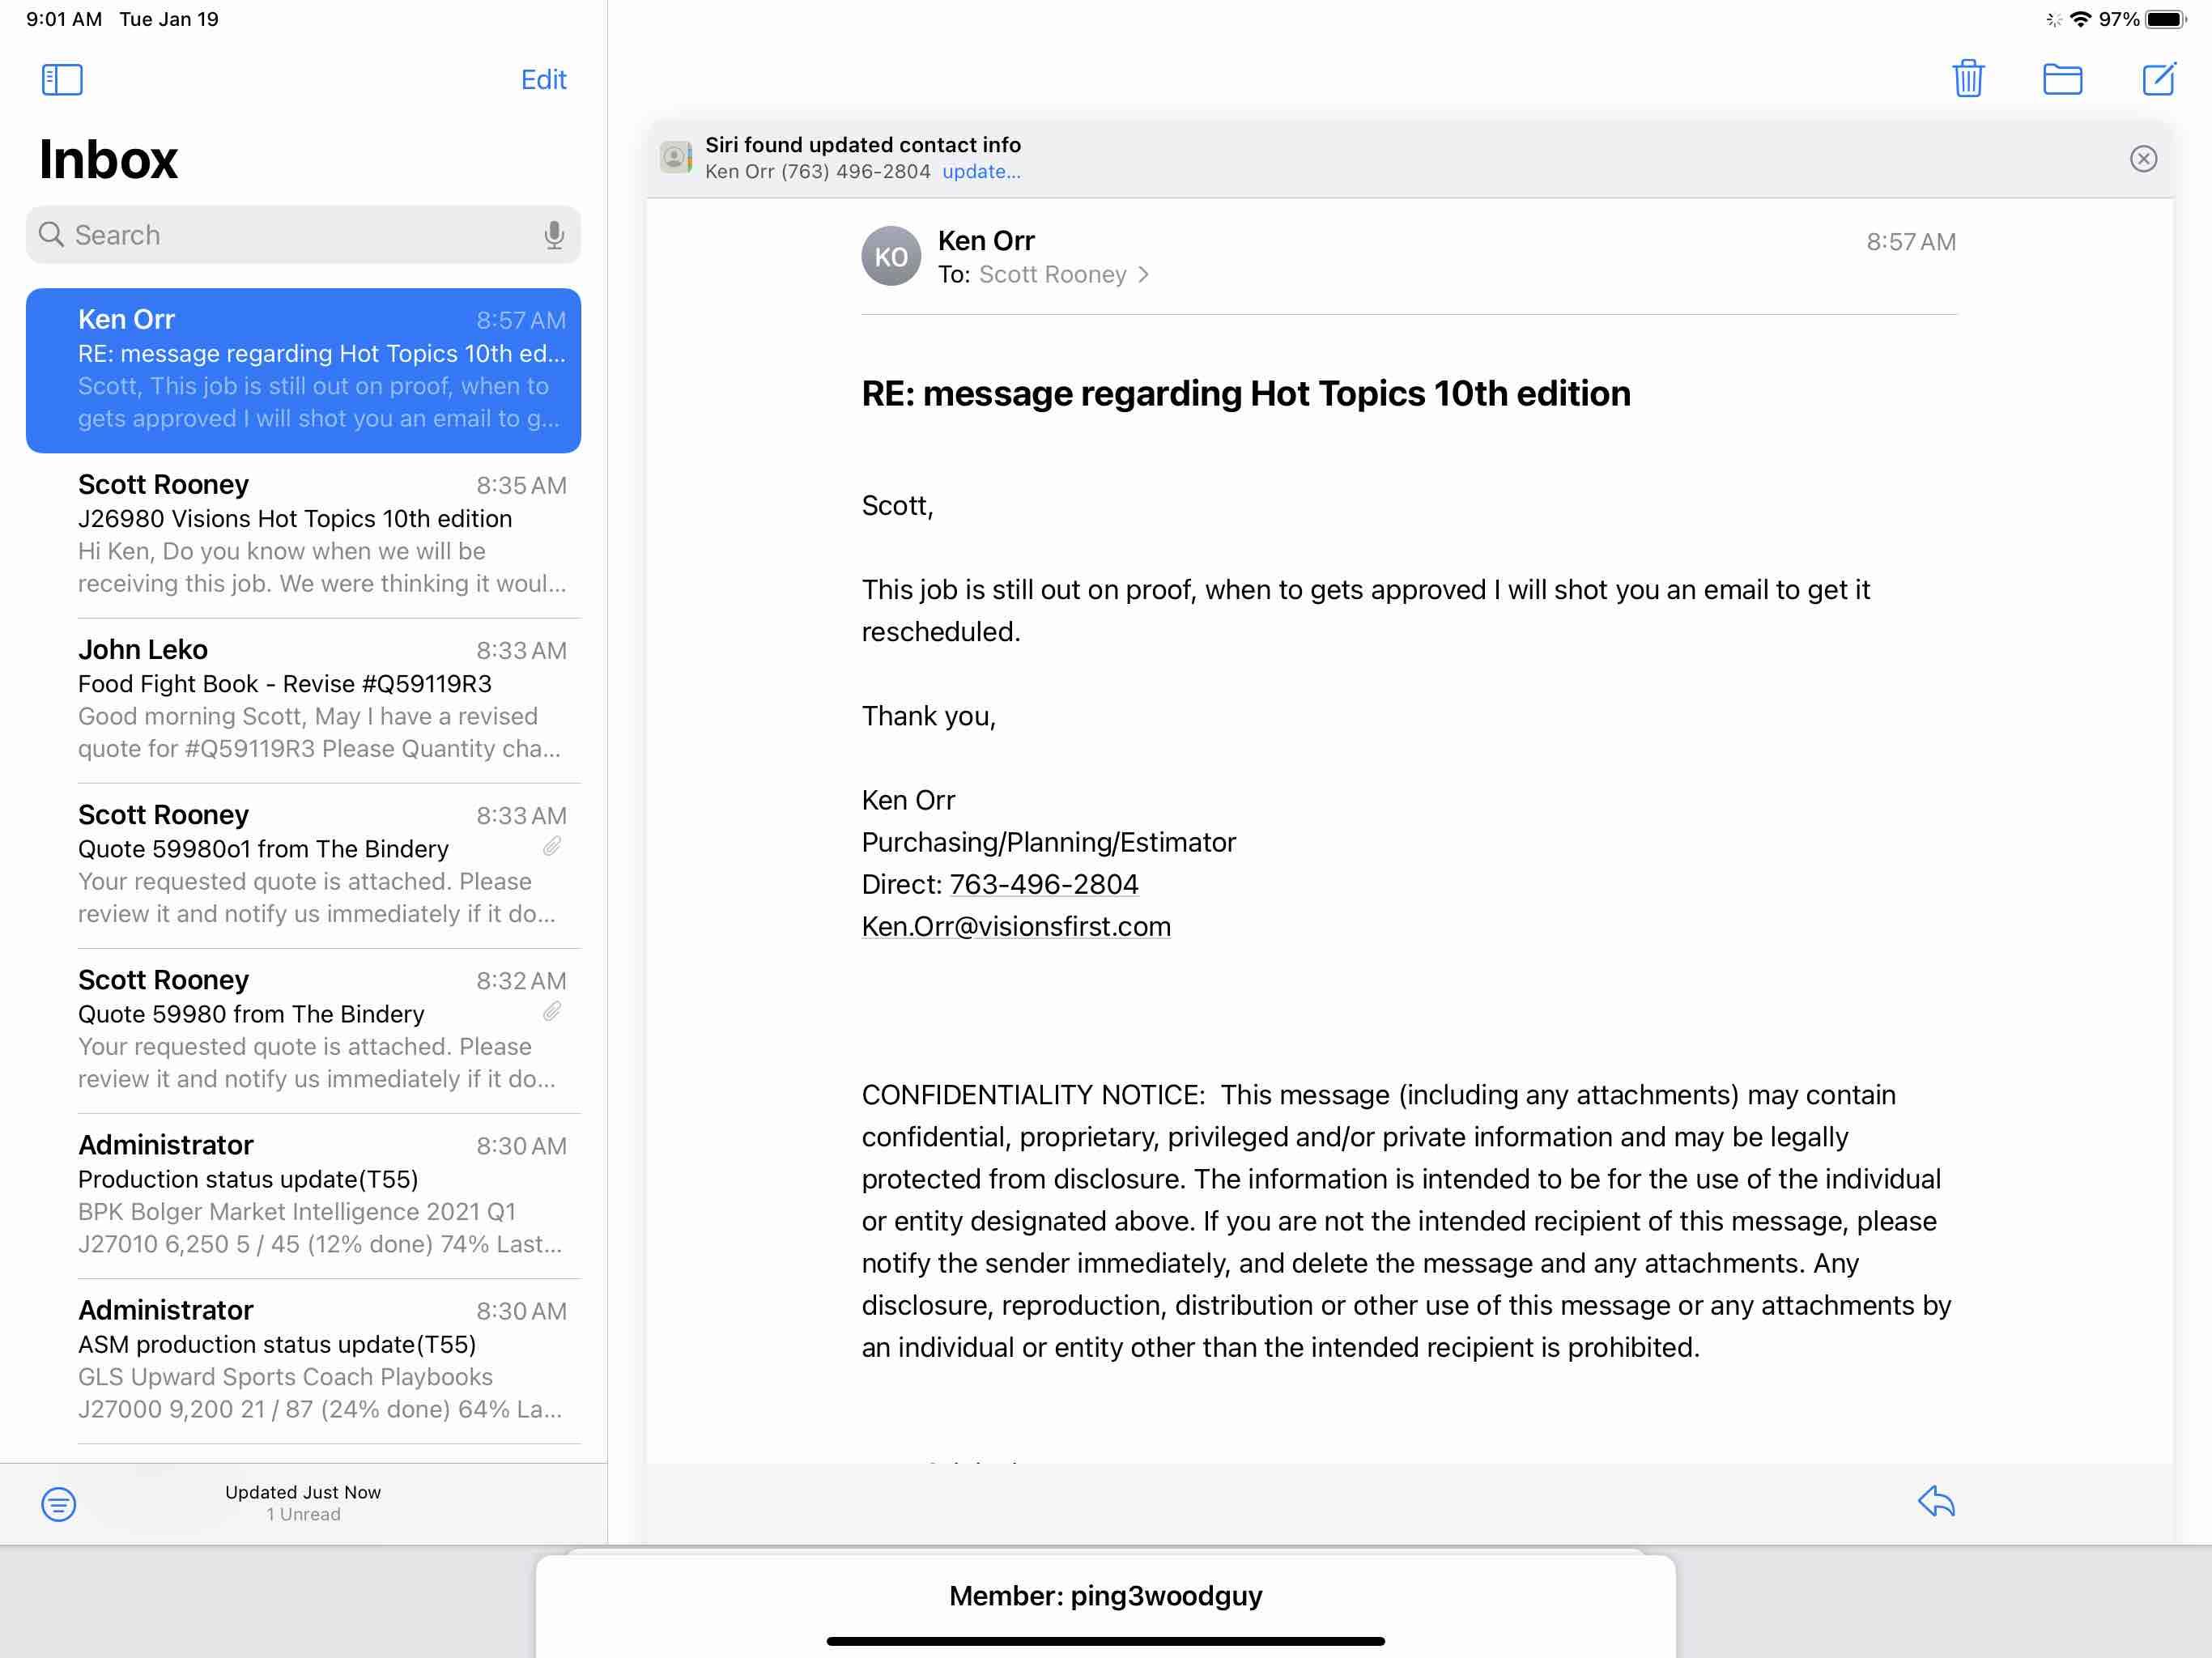Open the move-to-folder icon
This screenshot has width=2212, height=1658.
(x=2062, y=79)
